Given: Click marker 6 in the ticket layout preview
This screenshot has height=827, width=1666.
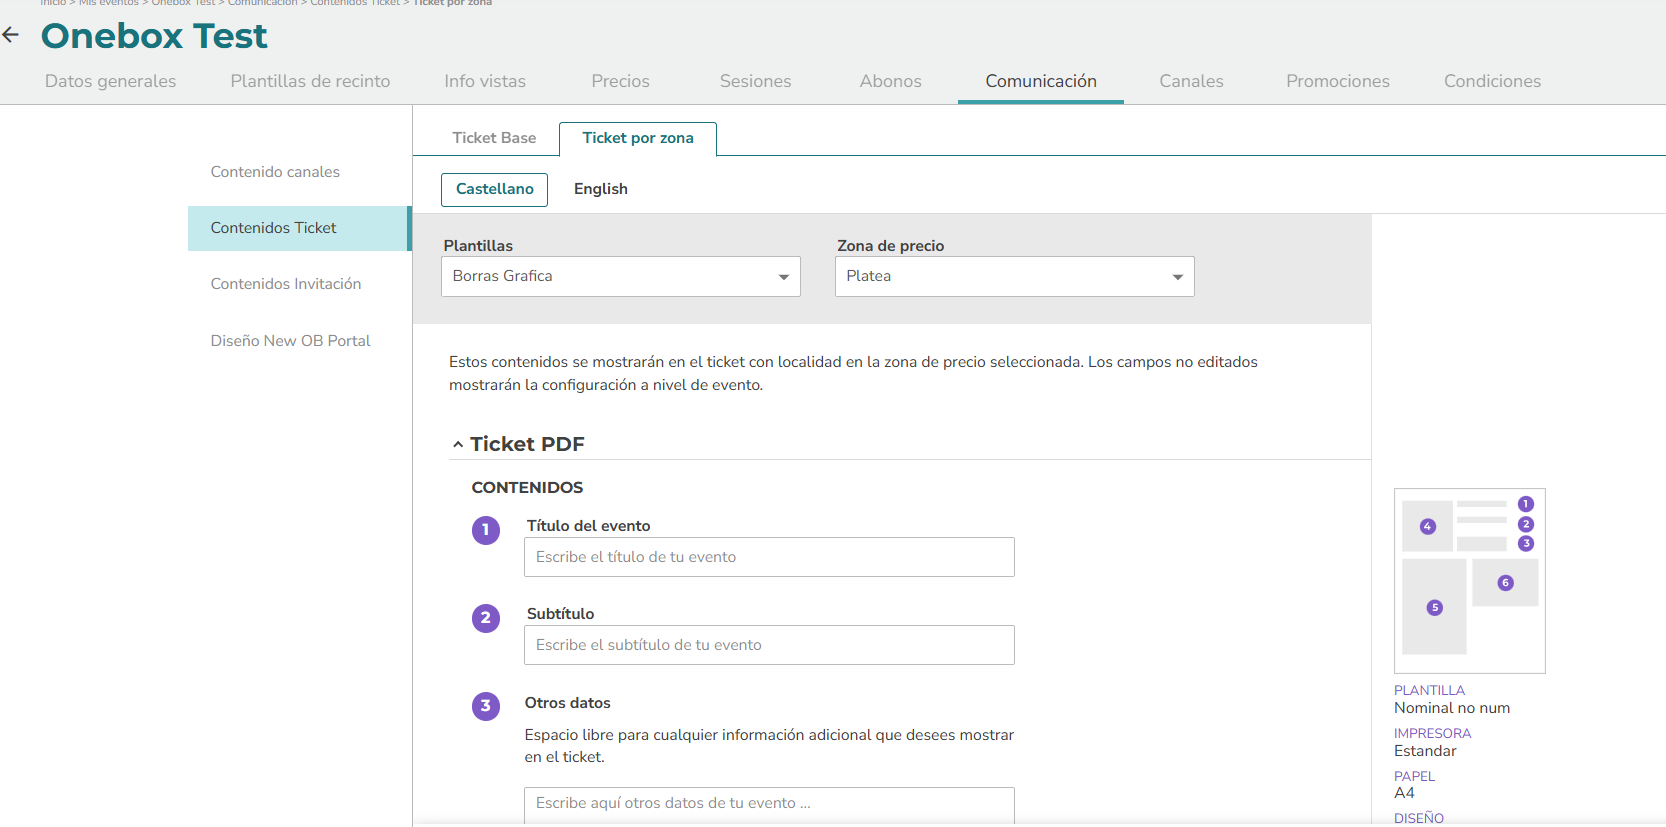Looking at the screenshot, I should (x=1506, y=583).
